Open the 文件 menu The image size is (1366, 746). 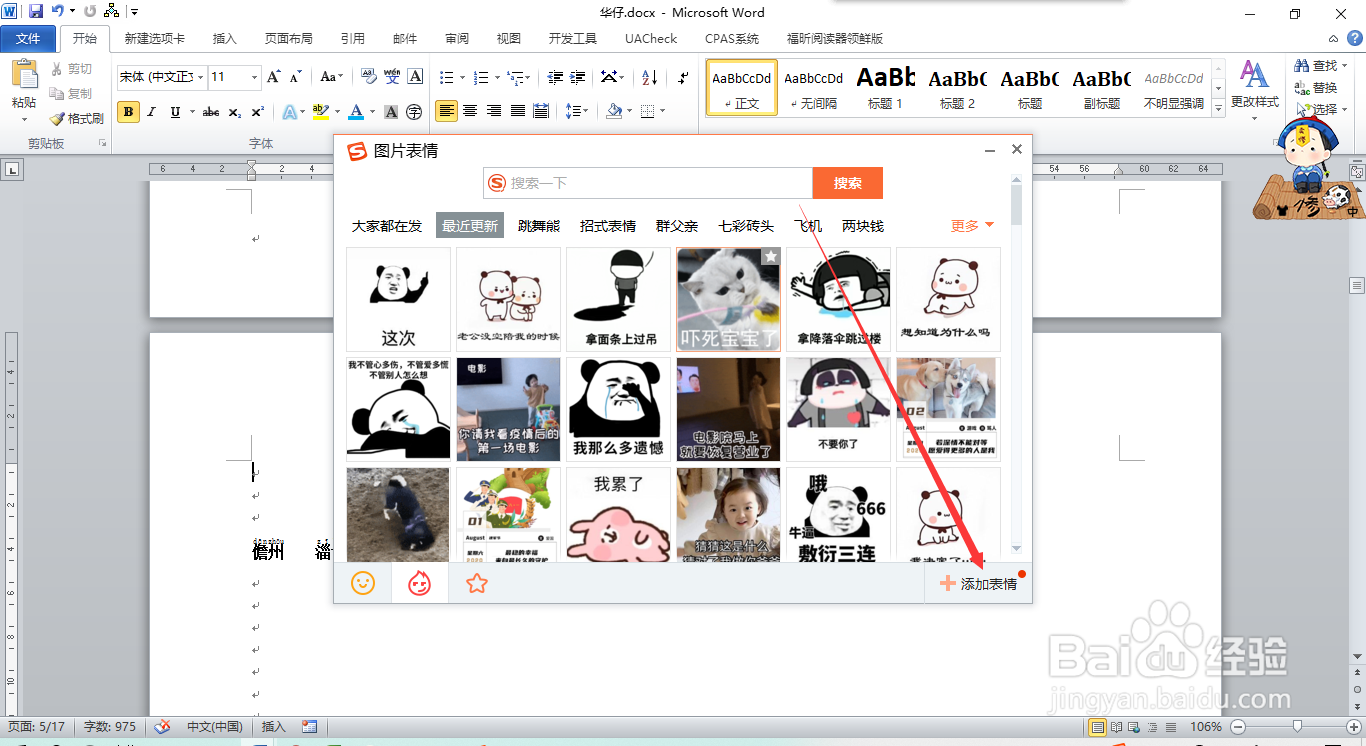coord(28,38)
